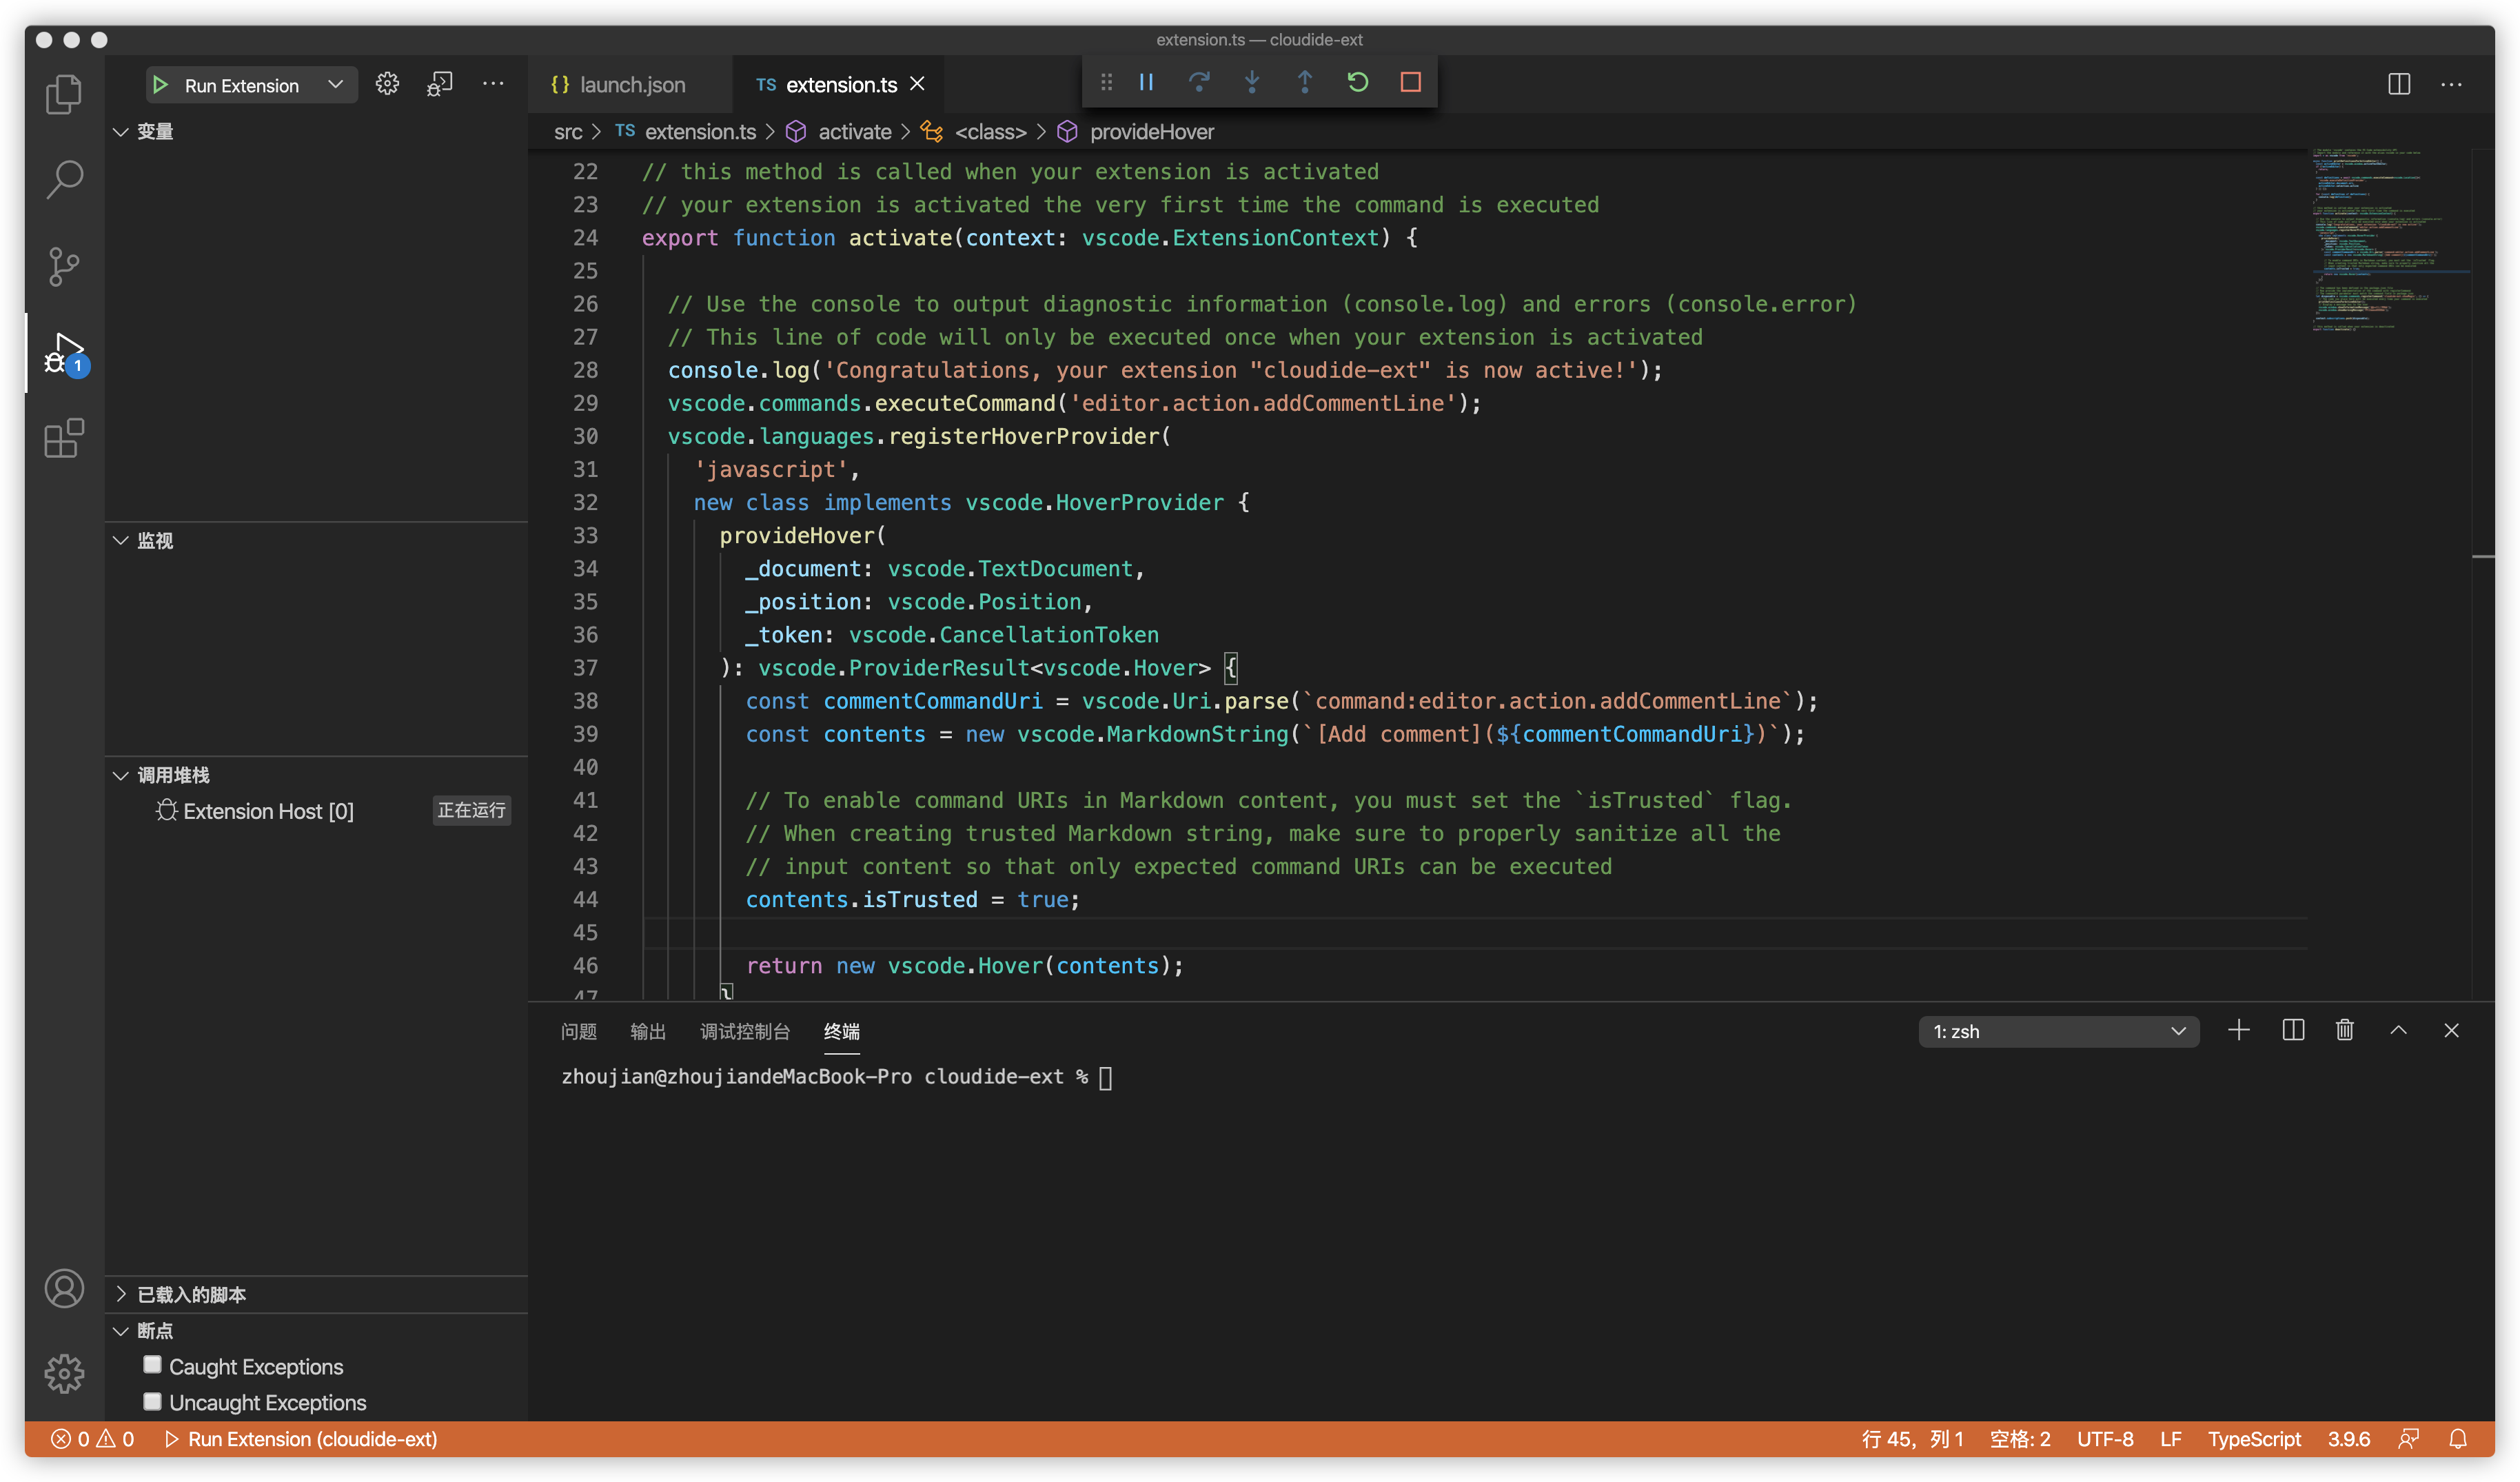Screen dimensions: 2520x1482
Task: Grab the debug toolbar drag handle
Action: point(1106,82)
